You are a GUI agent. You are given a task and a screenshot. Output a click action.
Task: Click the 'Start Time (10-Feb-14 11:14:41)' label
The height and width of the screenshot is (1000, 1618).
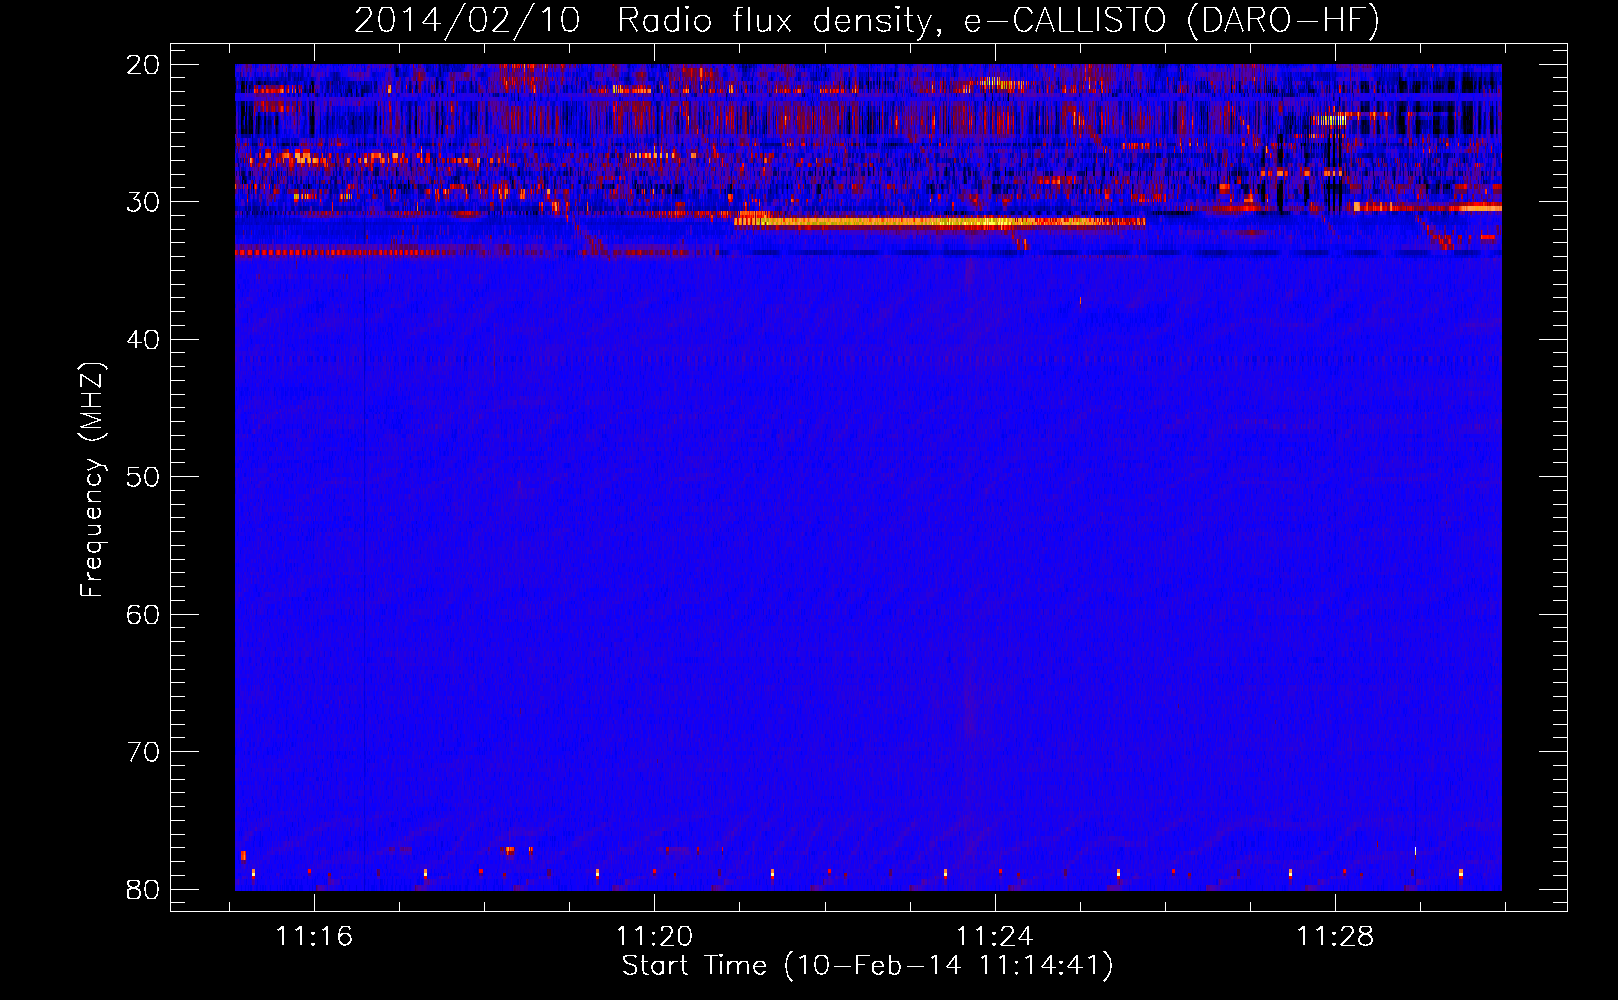pyautogui.click(x=867, y=966)
